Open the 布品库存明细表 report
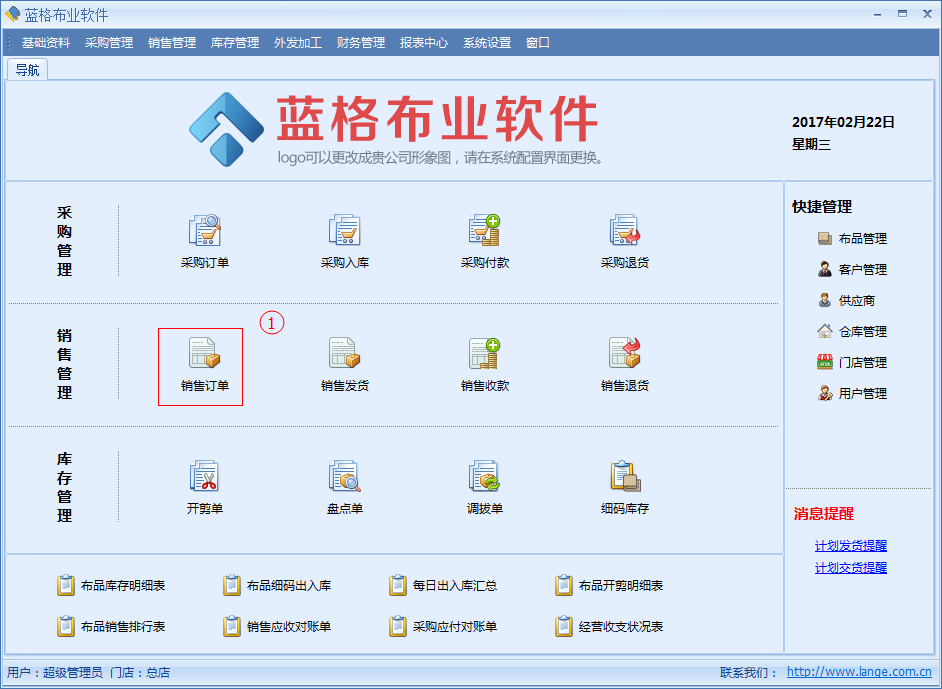942x689 pixels. pyautogui.click(x=122, y=586)
